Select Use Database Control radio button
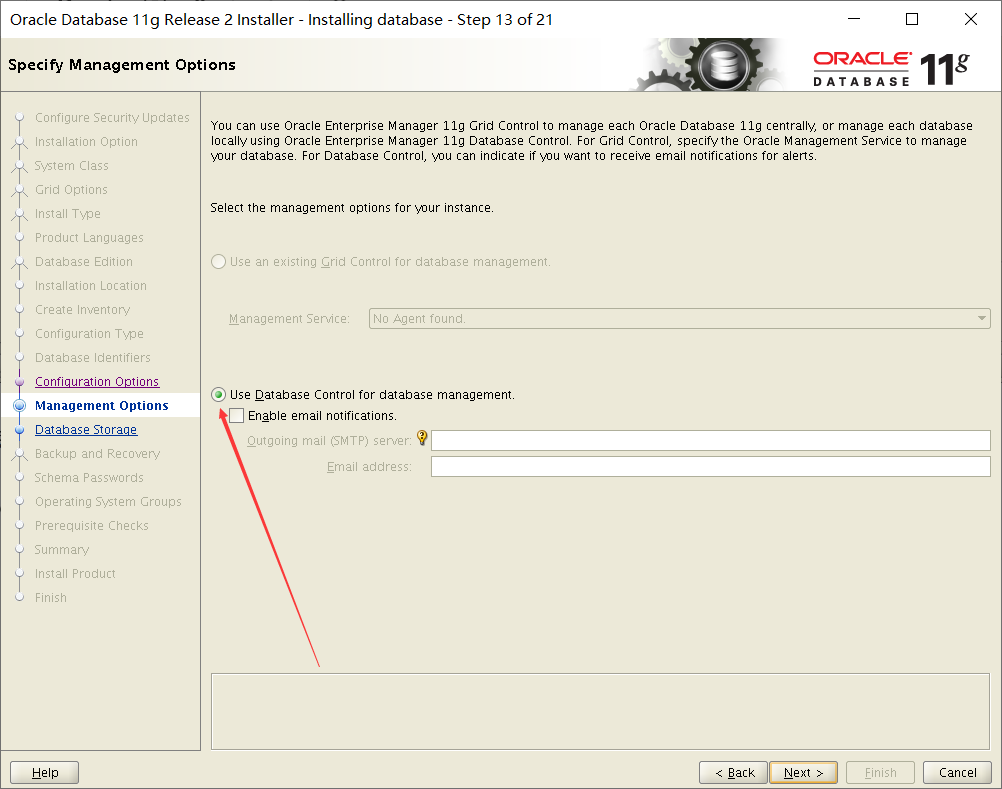This screenshot has height=789, width=1002. click(219, 394)
